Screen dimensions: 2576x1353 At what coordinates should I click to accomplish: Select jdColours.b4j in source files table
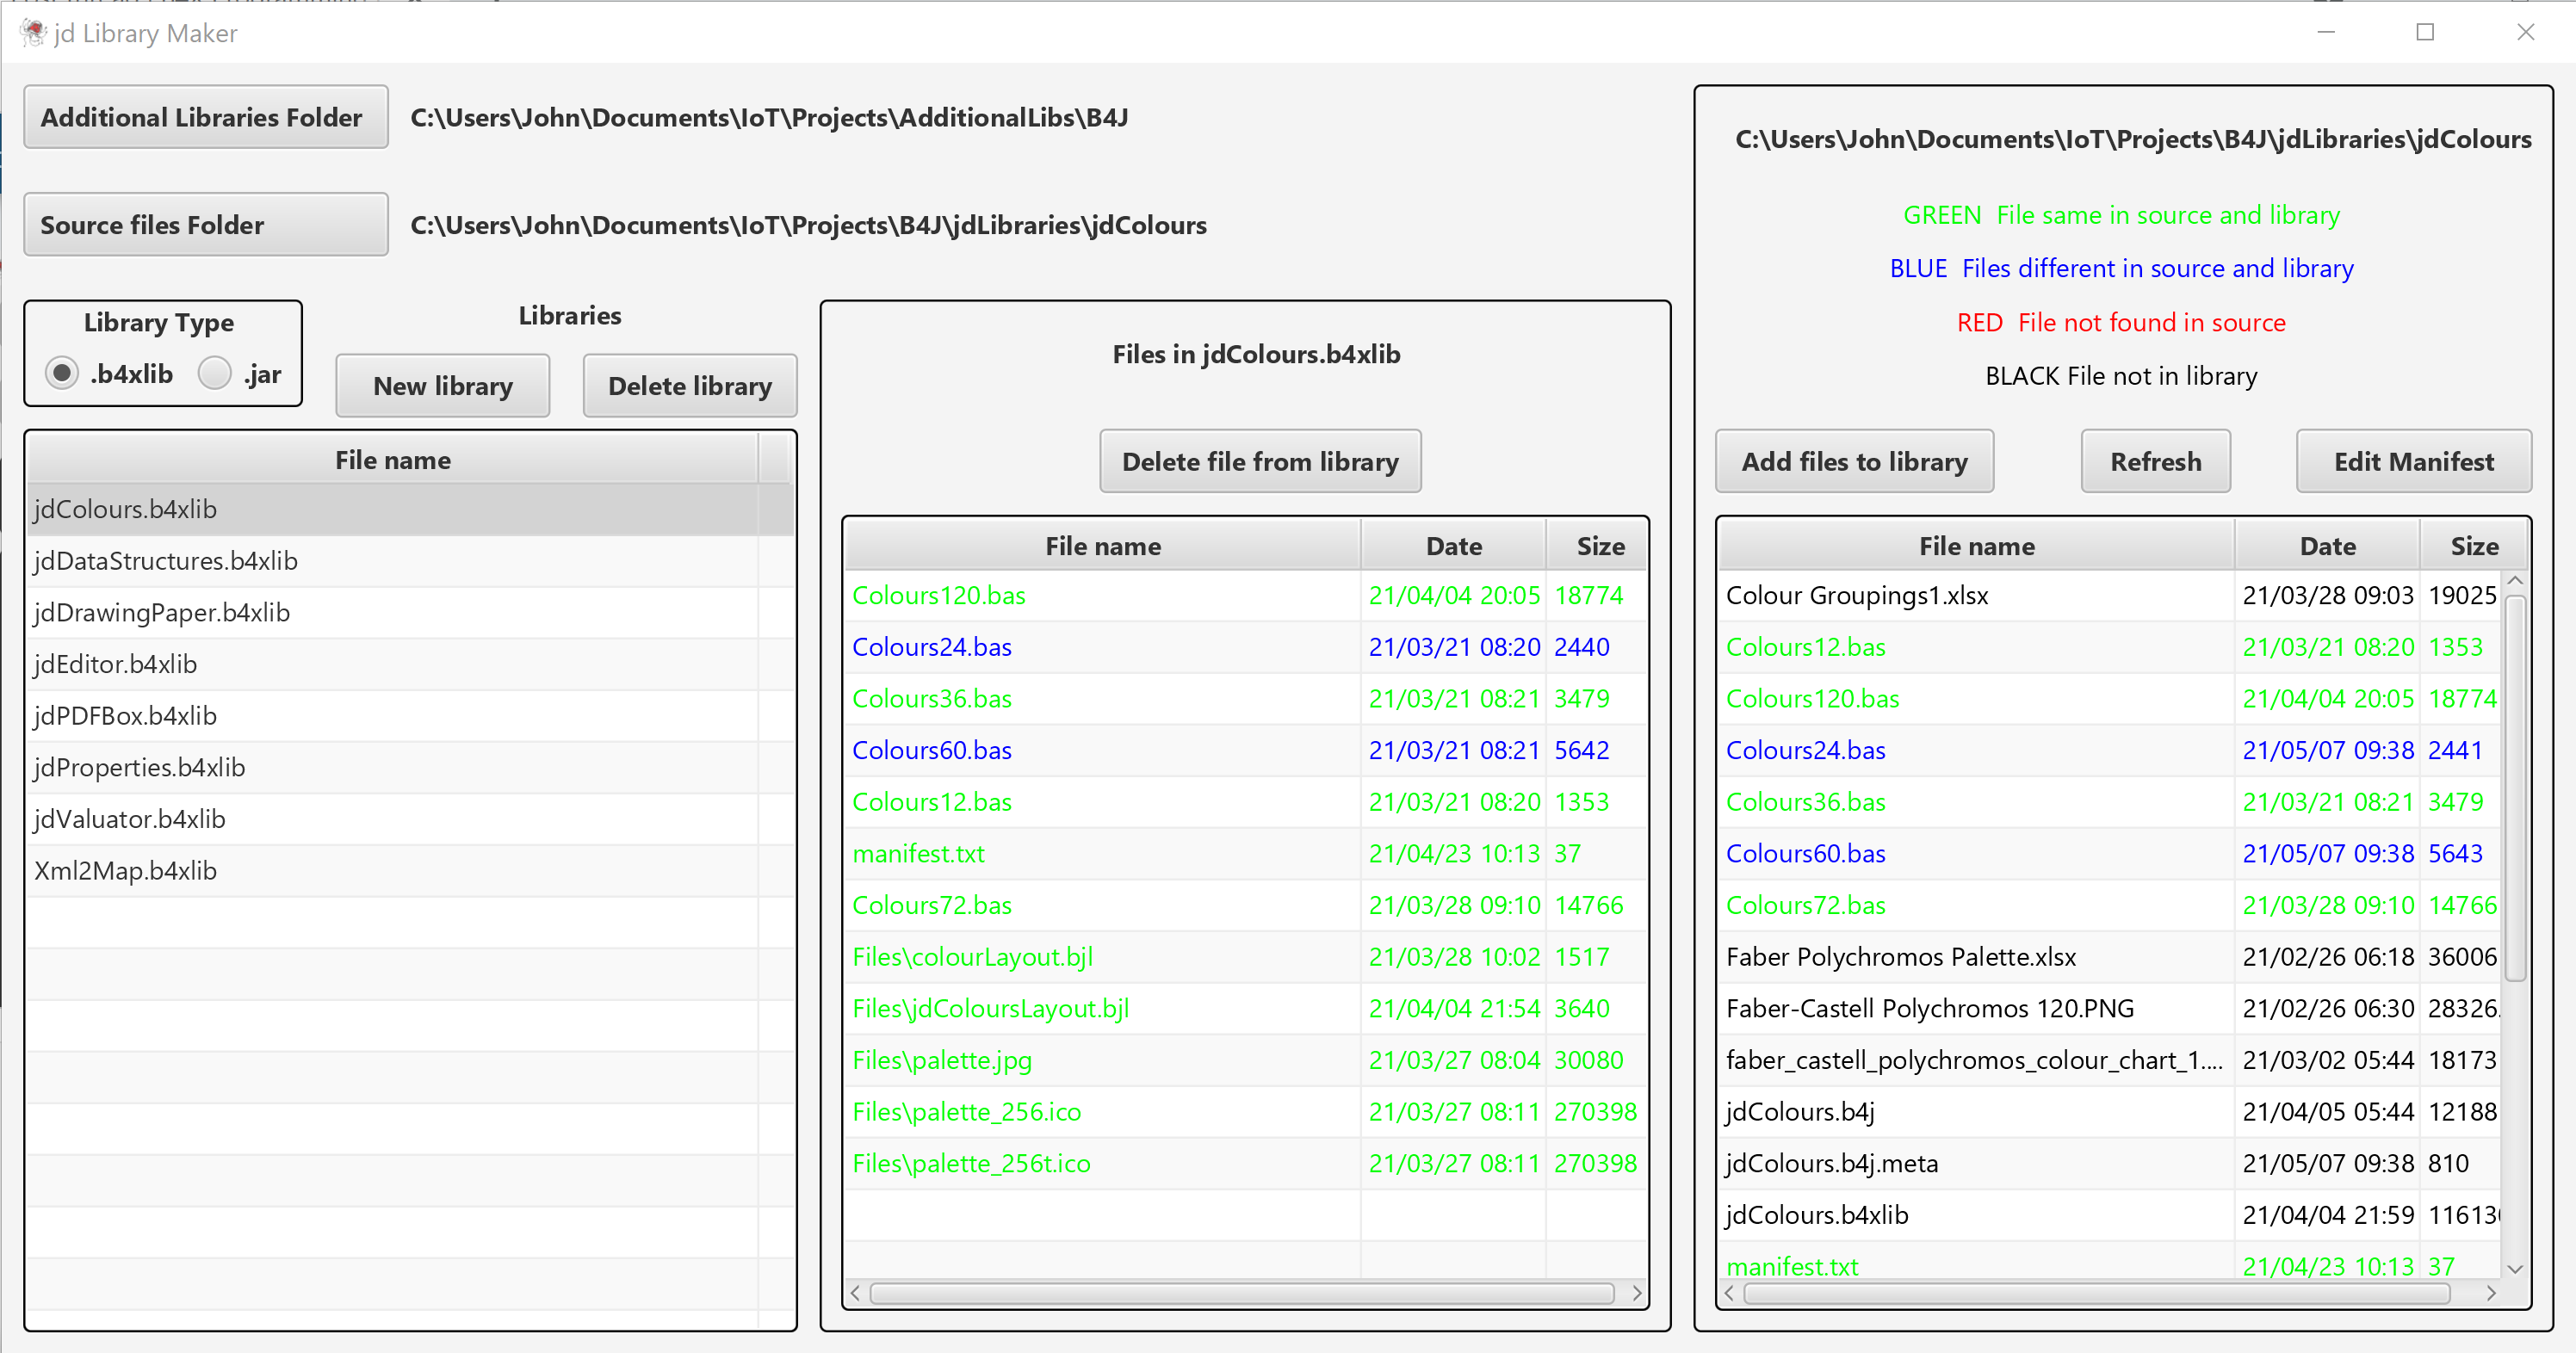[1800, 1112]
